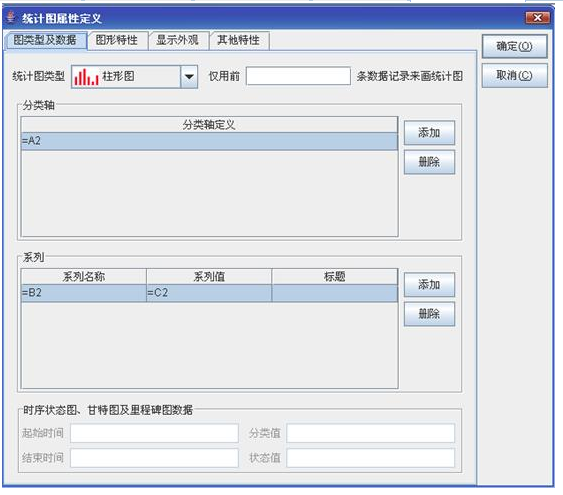Screen dimensions: 563x495
Task: Open the 其他特性 tab
Action: (x=239, y=40)
